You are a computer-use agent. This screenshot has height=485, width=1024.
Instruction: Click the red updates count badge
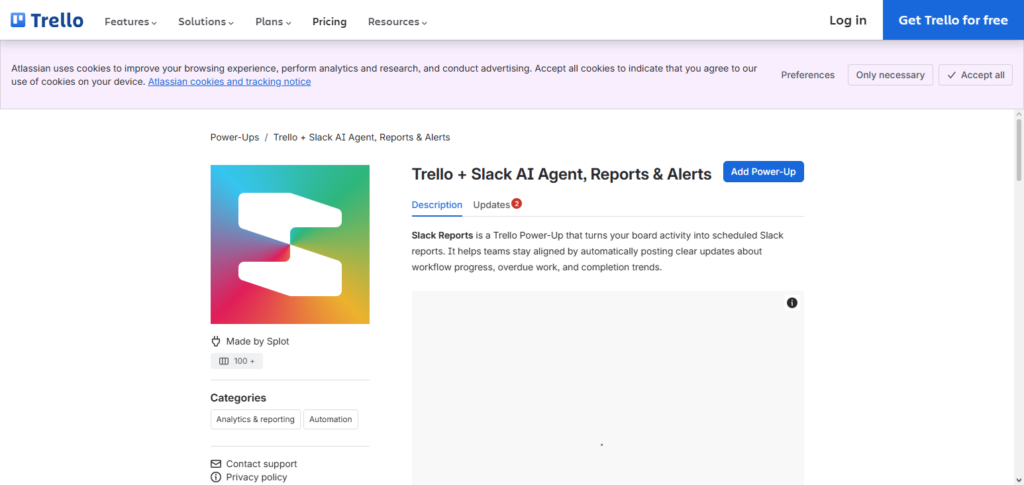coord(517,203)
